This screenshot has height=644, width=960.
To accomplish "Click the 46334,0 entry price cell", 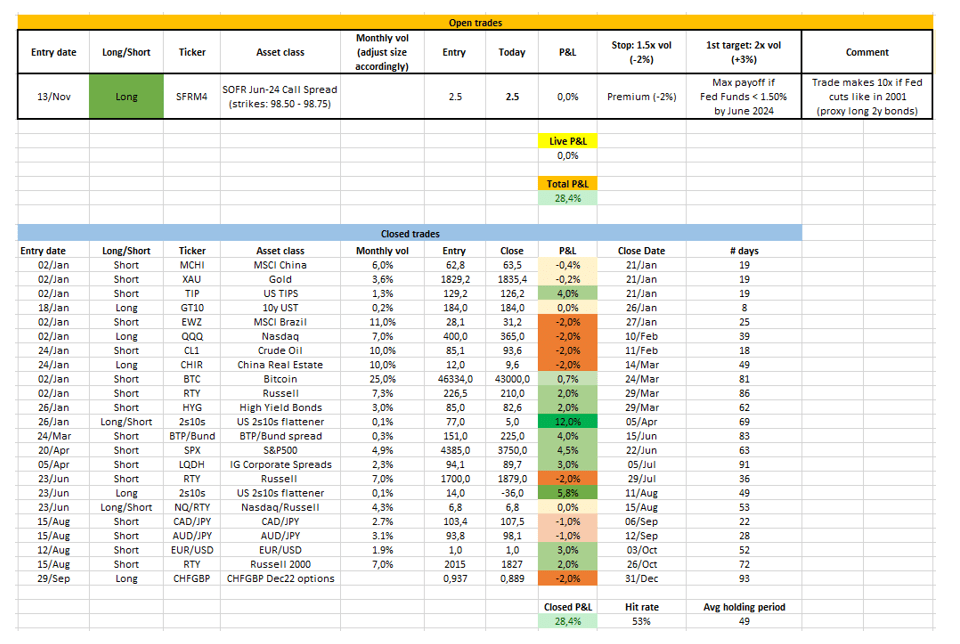I will 454,380.
